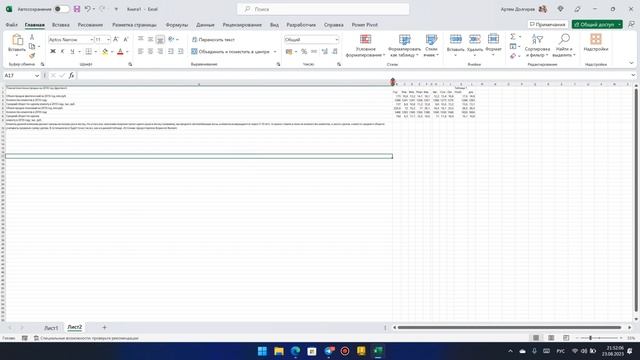Screen dimensions: 640x360
Task: Click the Decrease Font Size icon
Action: click(x=126, y=39)
